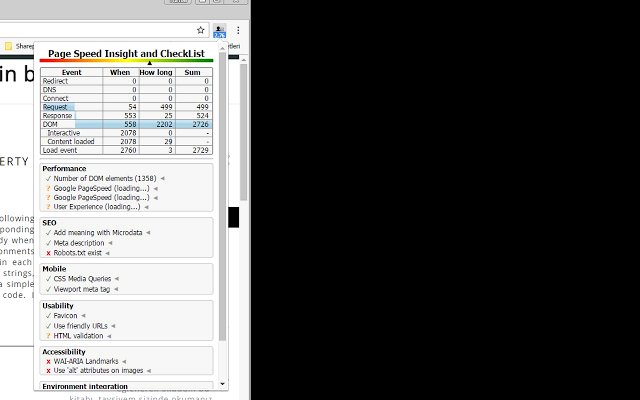
Task: Click the Content loaded row label
Action: click(71, 142)
